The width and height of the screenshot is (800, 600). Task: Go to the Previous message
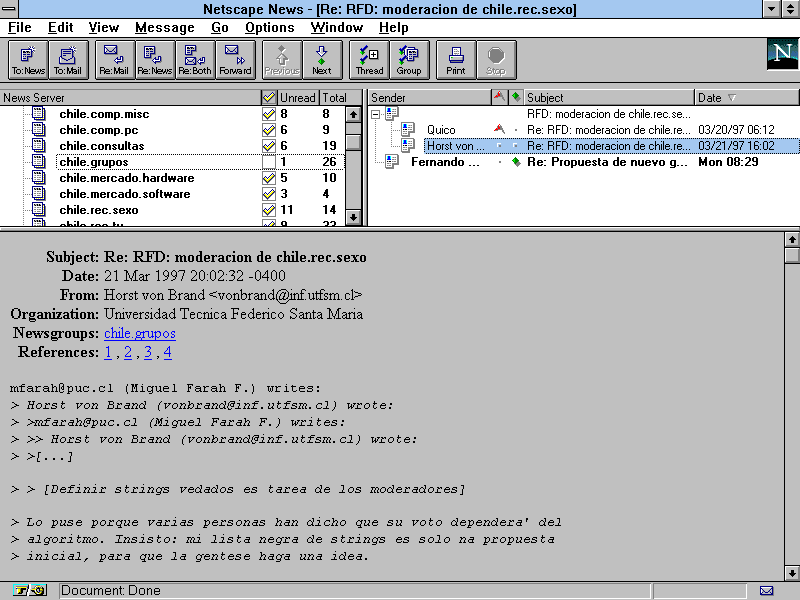282,60
